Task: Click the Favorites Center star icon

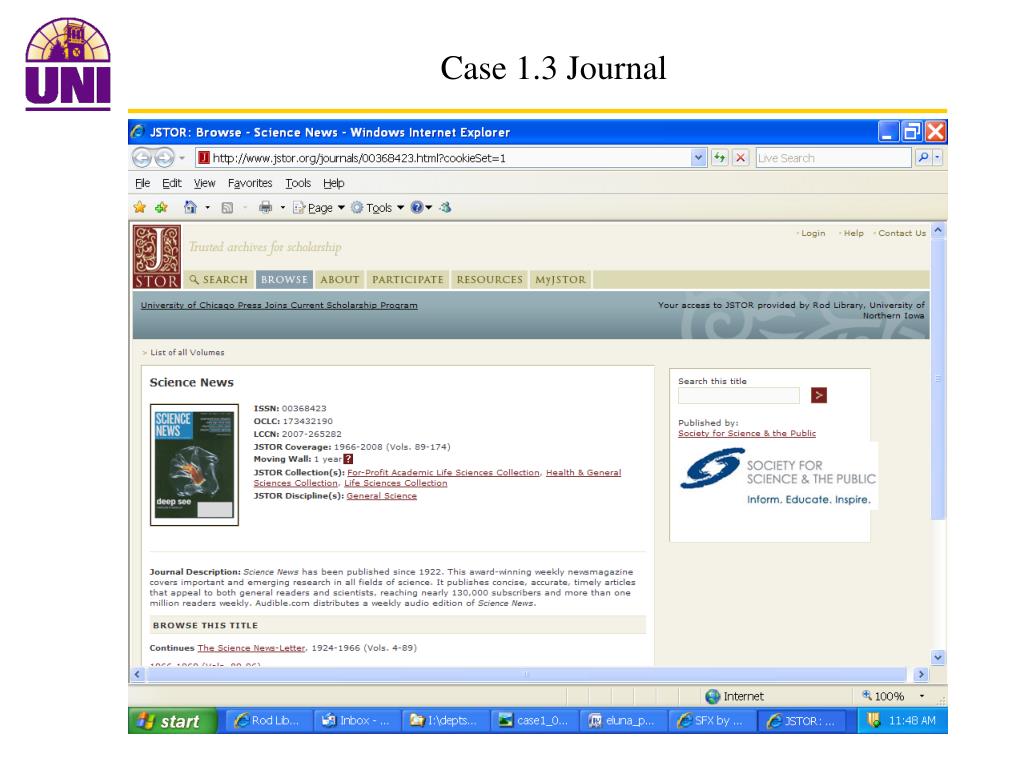Action: coord(139,208)
